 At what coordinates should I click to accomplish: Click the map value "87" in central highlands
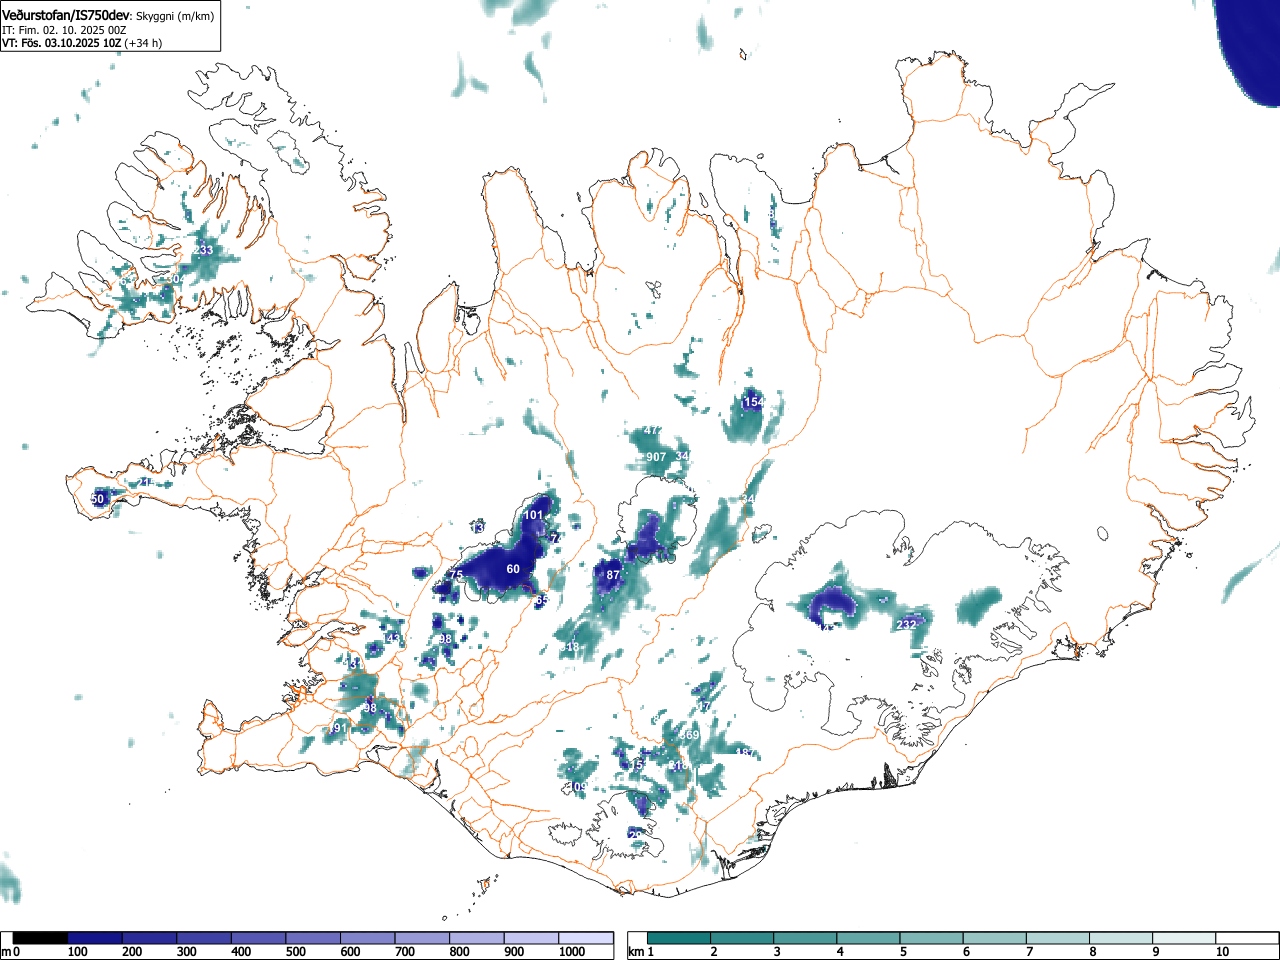pyautogui.click(x=613, y=575)
